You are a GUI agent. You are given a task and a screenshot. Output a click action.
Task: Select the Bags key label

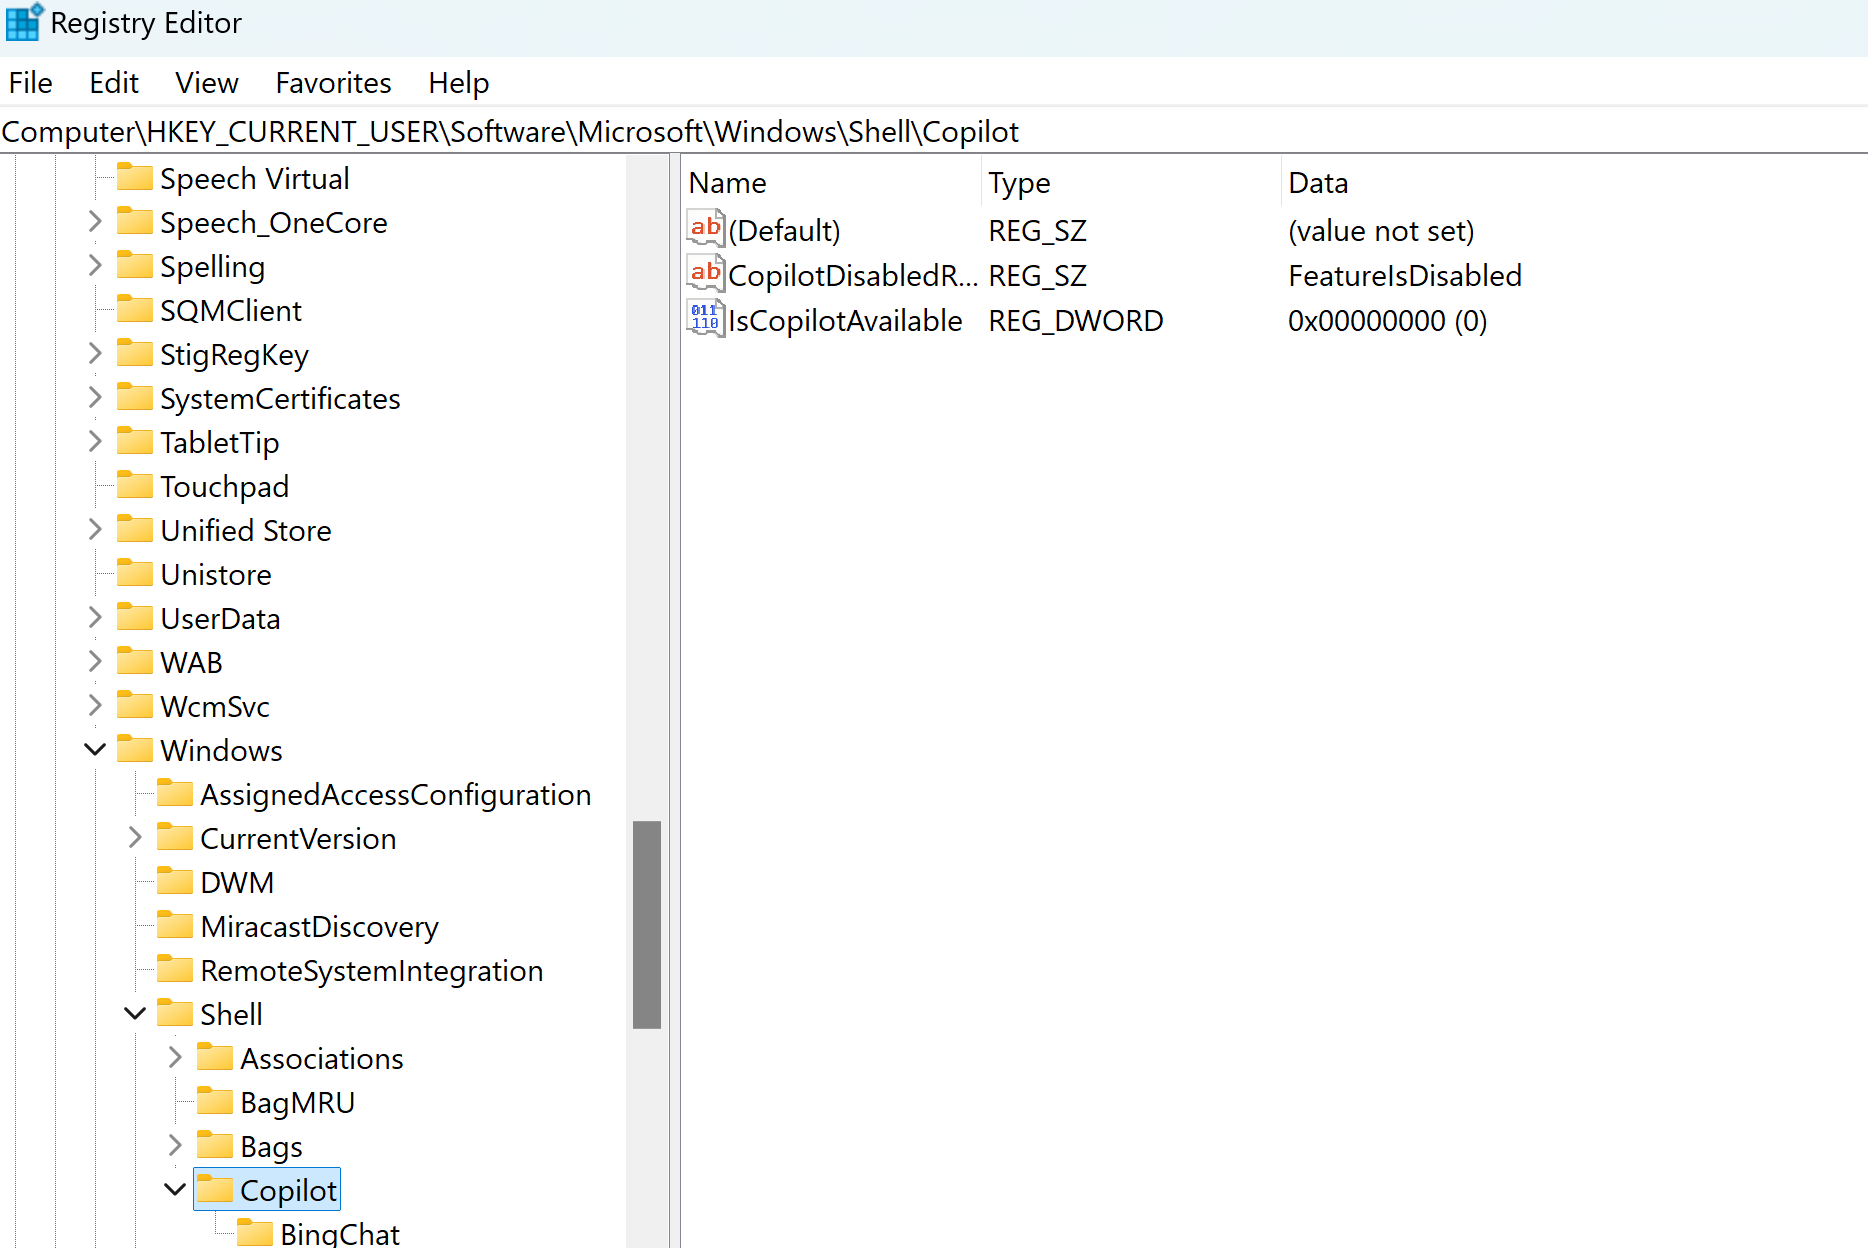(271, 1147)
